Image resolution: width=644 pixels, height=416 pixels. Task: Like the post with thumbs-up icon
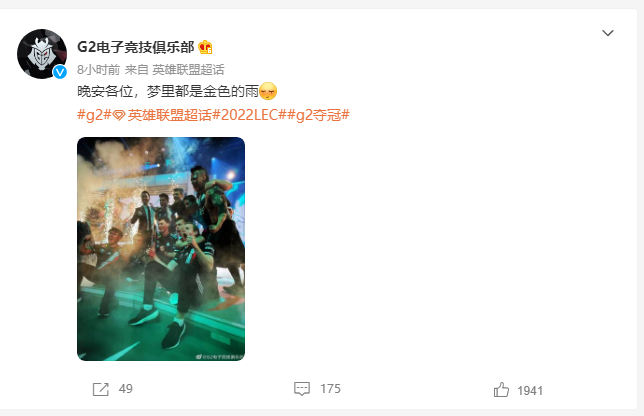pos(501,390)
